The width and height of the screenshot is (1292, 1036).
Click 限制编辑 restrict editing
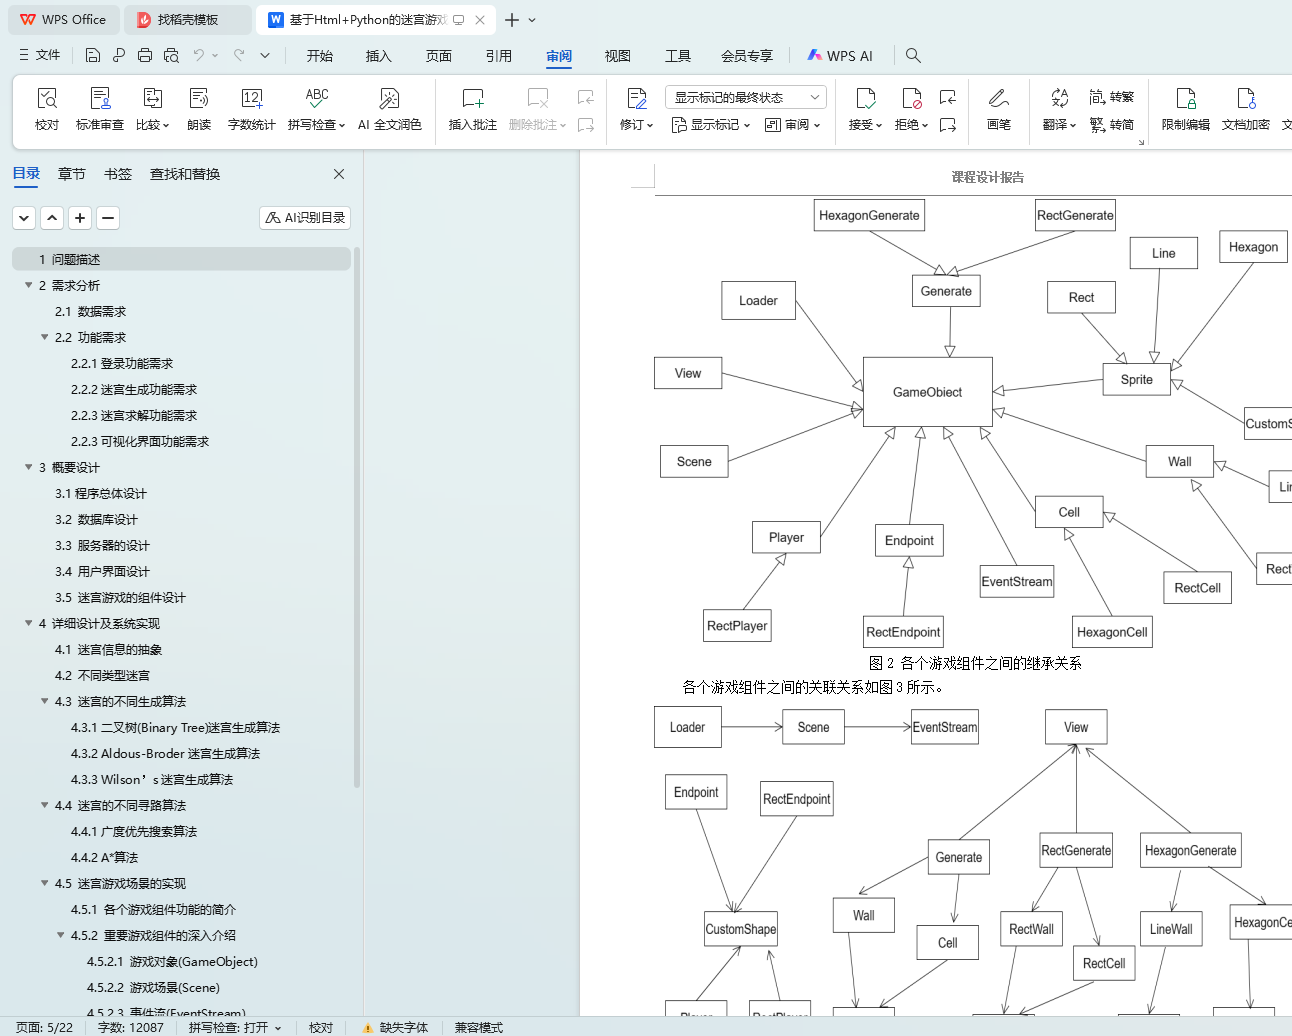pyautogui.click(x=1186, y=108)
